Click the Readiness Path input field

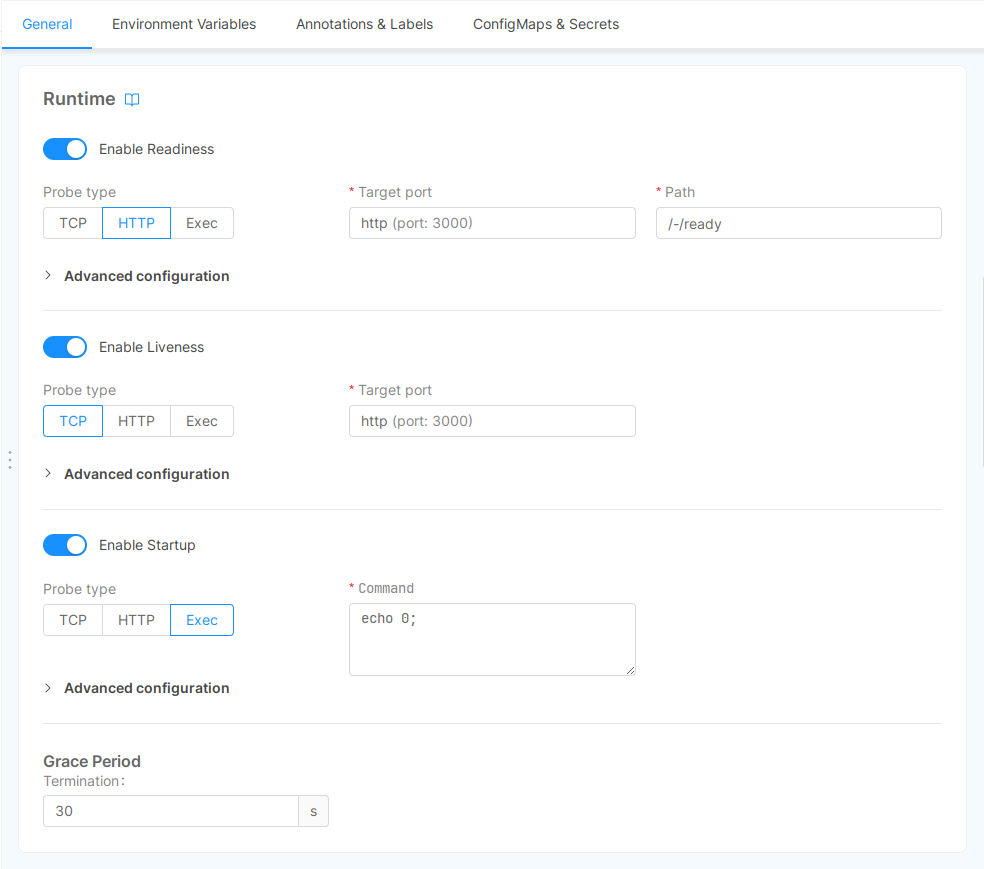tap(798, 223)
